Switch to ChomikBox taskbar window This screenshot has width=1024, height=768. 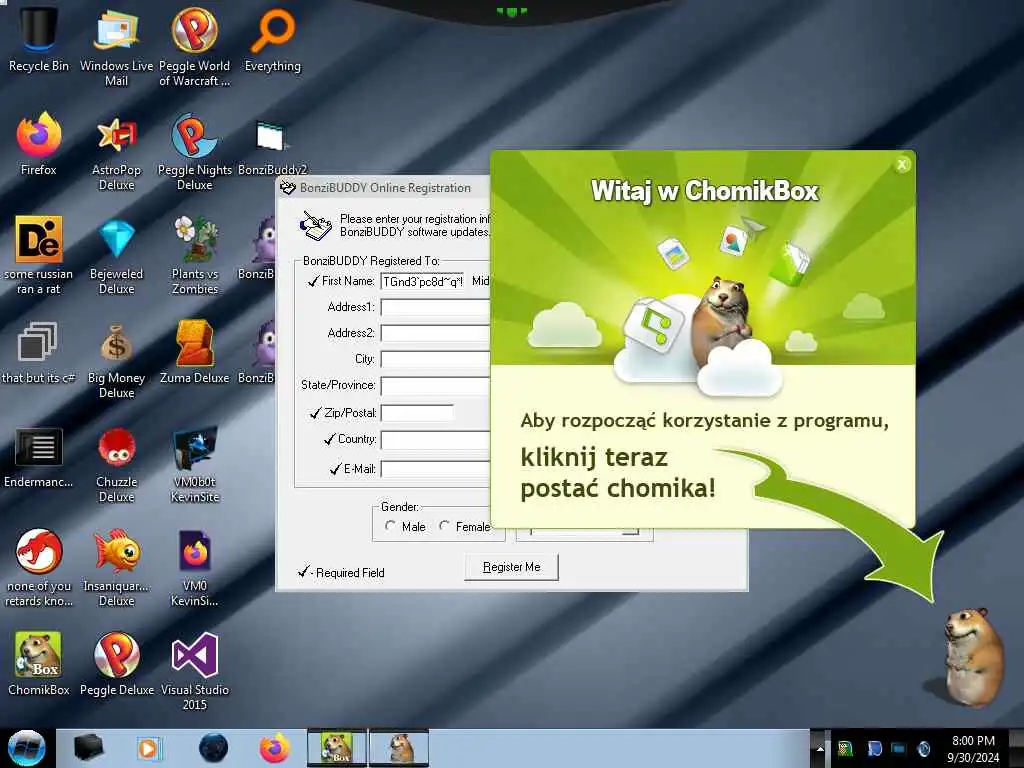pyautogui.click(x=338, y=748)
